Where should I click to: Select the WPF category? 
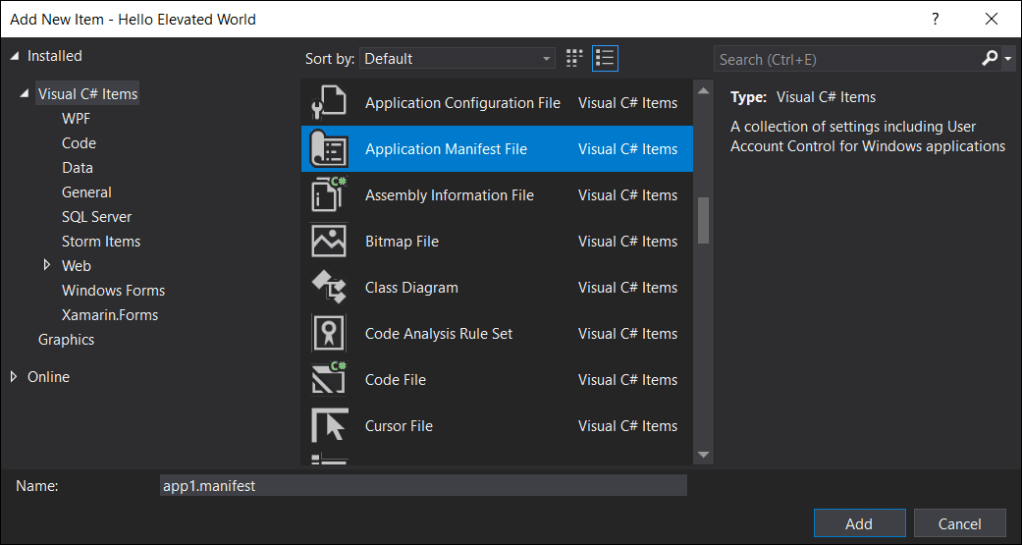pyautogui.click(x=76, y=119)
